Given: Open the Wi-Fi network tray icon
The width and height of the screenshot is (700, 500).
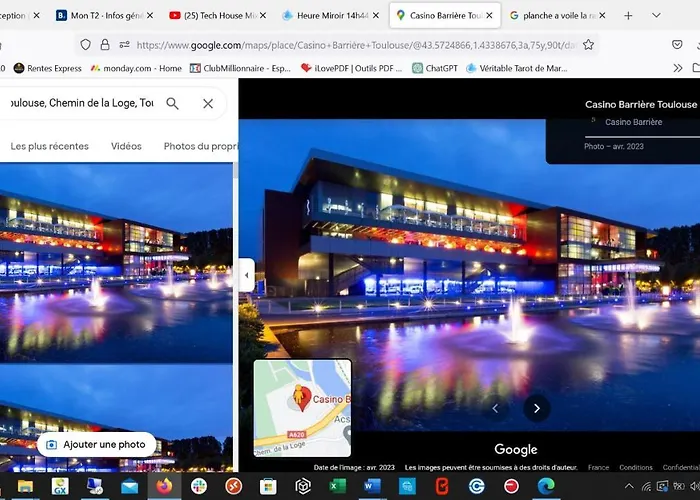Looking at the screenshot, I should point(646,486).
